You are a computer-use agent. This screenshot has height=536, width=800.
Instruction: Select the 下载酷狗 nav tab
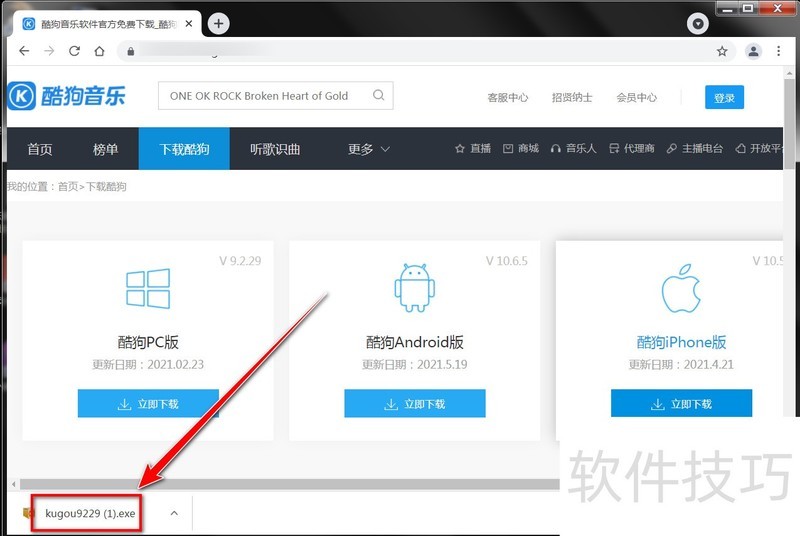(x=184, y=148)
